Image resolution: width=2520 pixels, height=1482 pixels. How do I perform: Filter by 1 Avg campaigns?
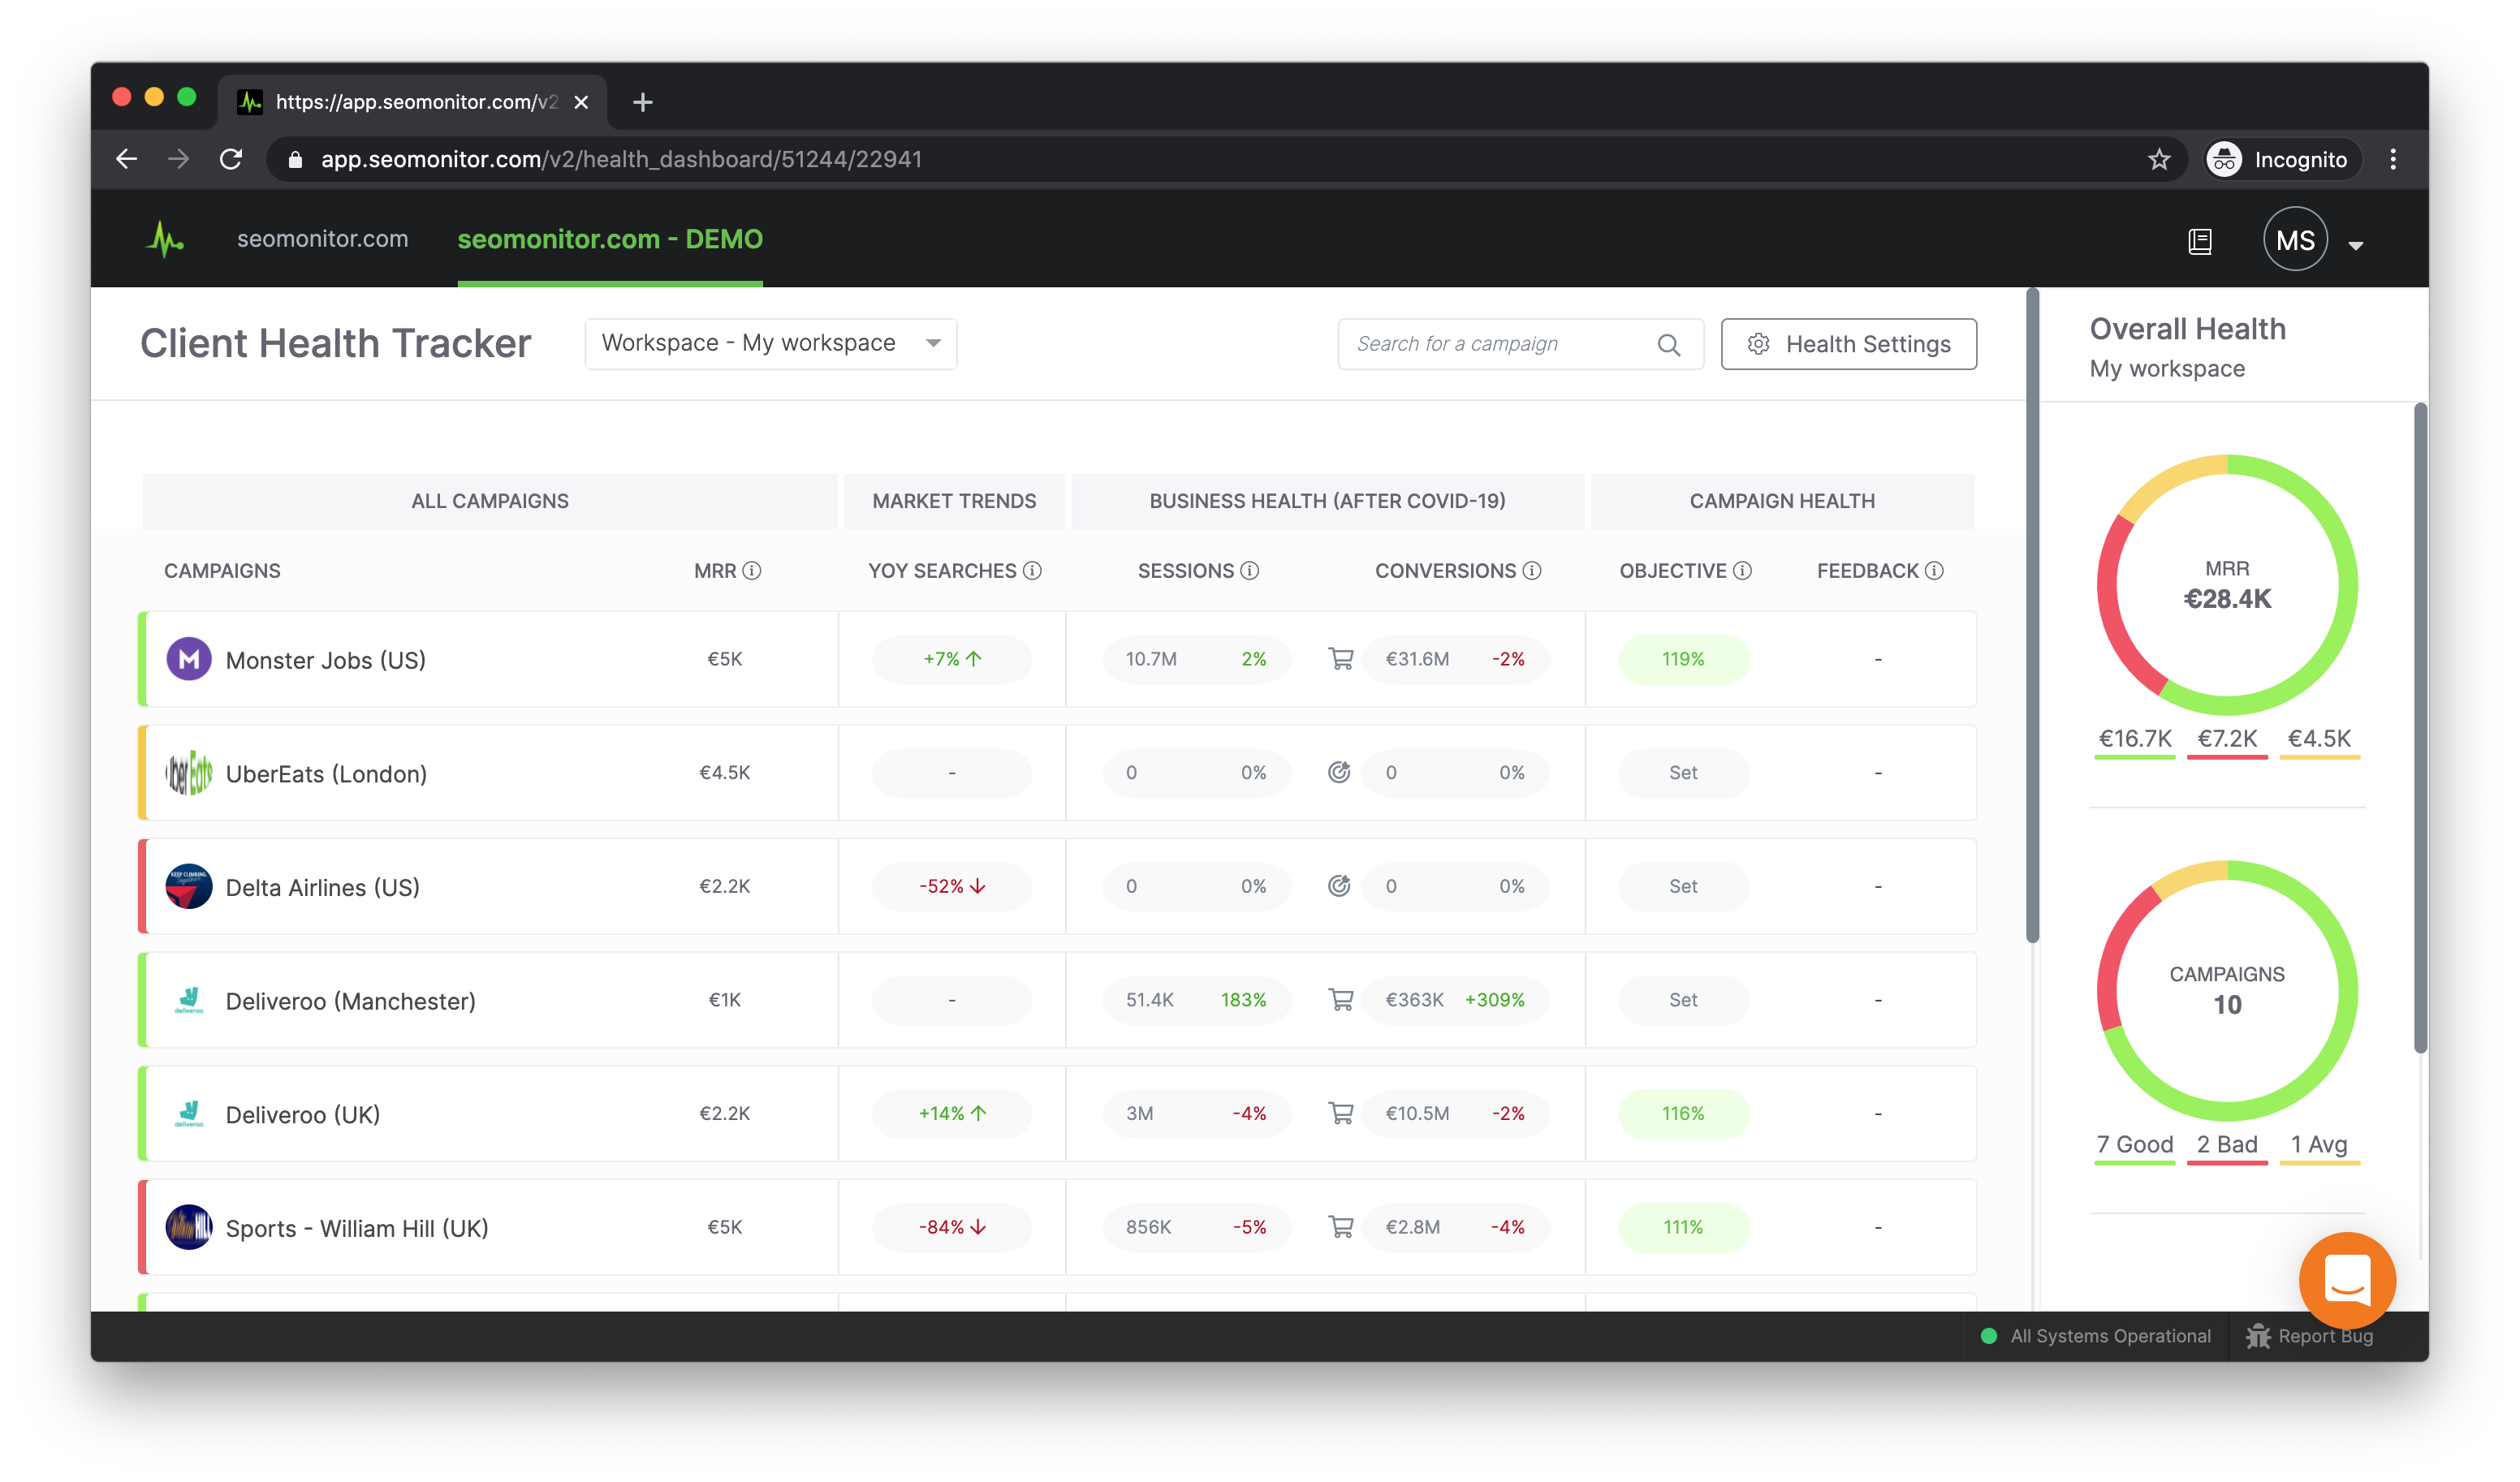pyautogui.click(x=2319, y=1147)
